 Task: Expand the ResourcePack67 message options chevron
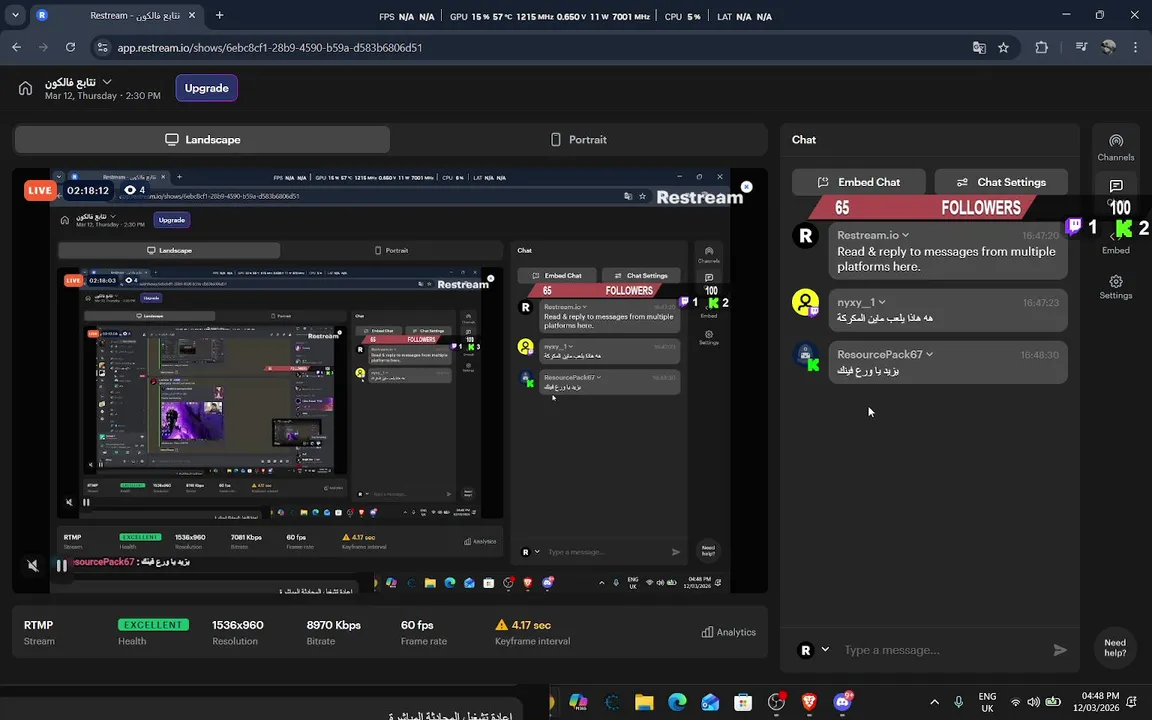pos(929,354)
